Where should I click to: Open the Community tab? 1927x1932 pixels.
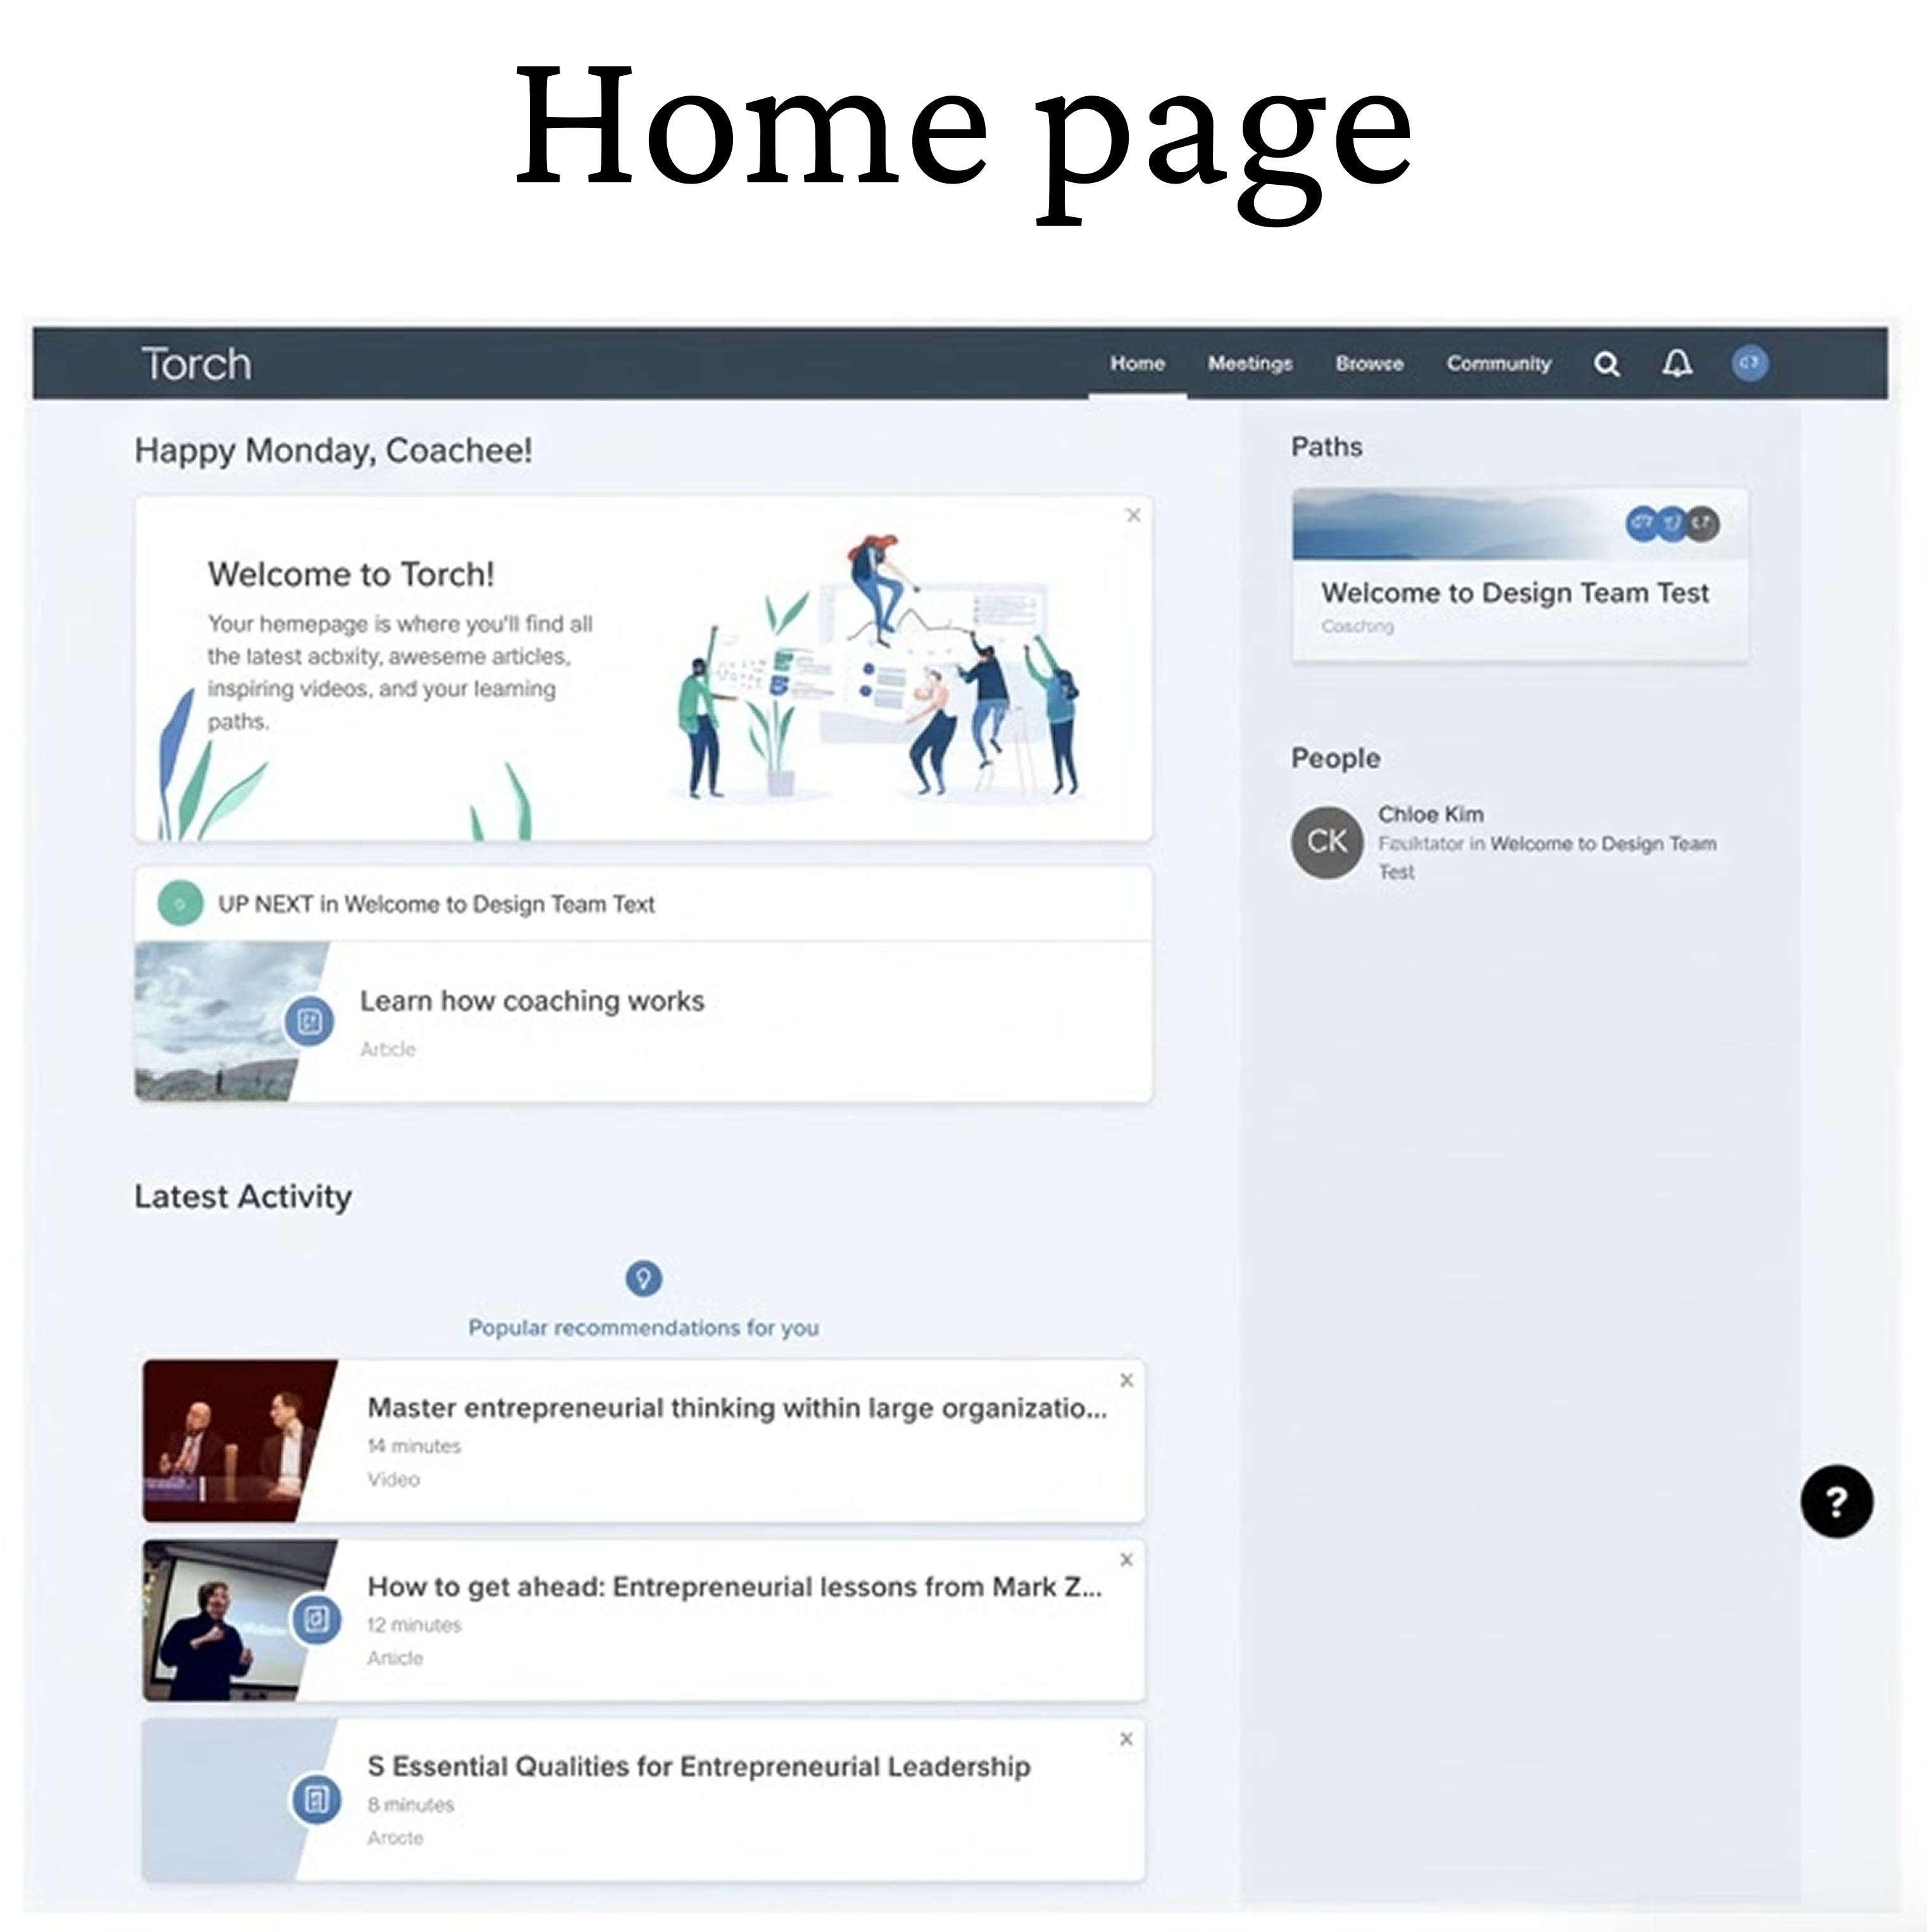point(1498,364)
